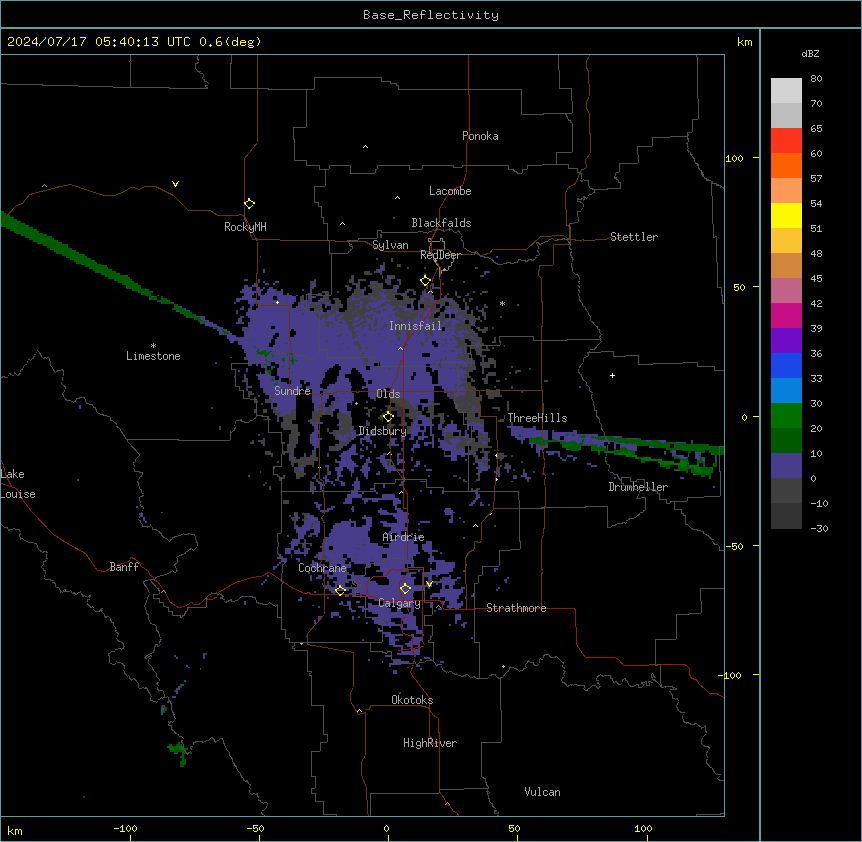
Task: Click the 100 mark on the bottom axis
Action: point(643,828)
